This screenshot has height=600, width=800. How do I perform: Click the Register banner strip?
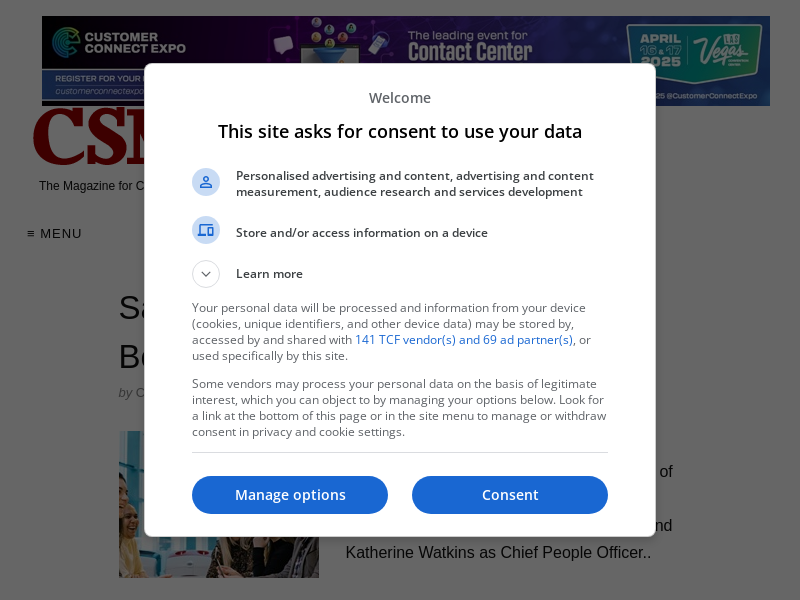tap(95, 78)
